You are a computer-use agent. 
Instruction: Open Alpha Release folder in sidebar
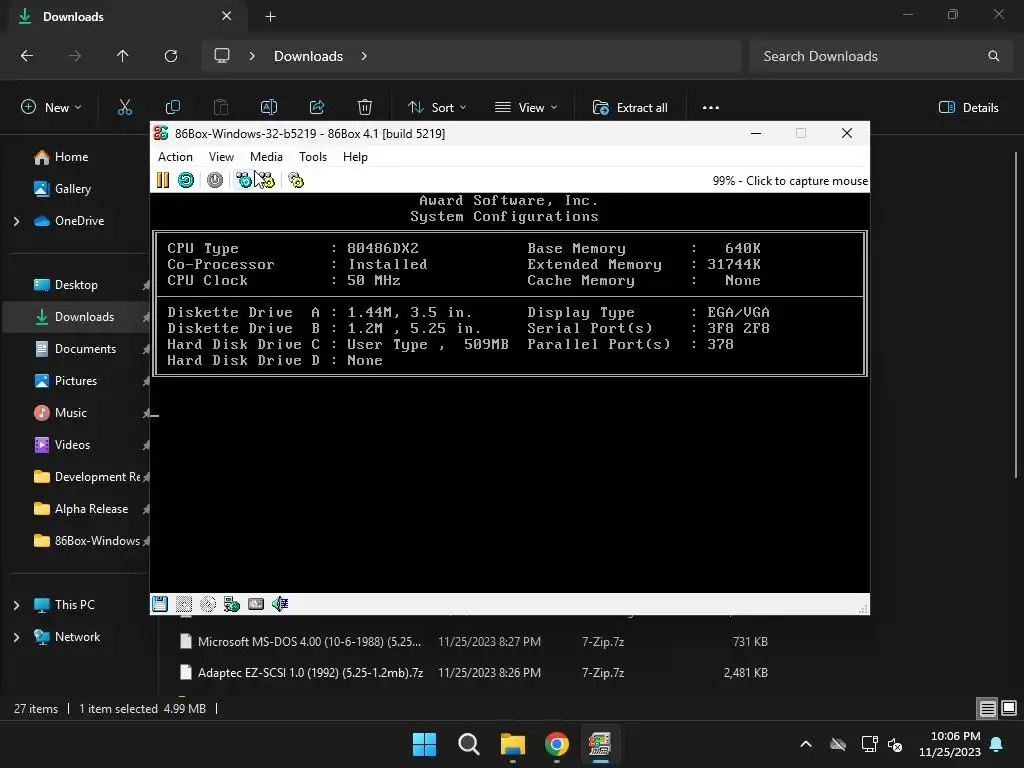[x=91, y=509]
